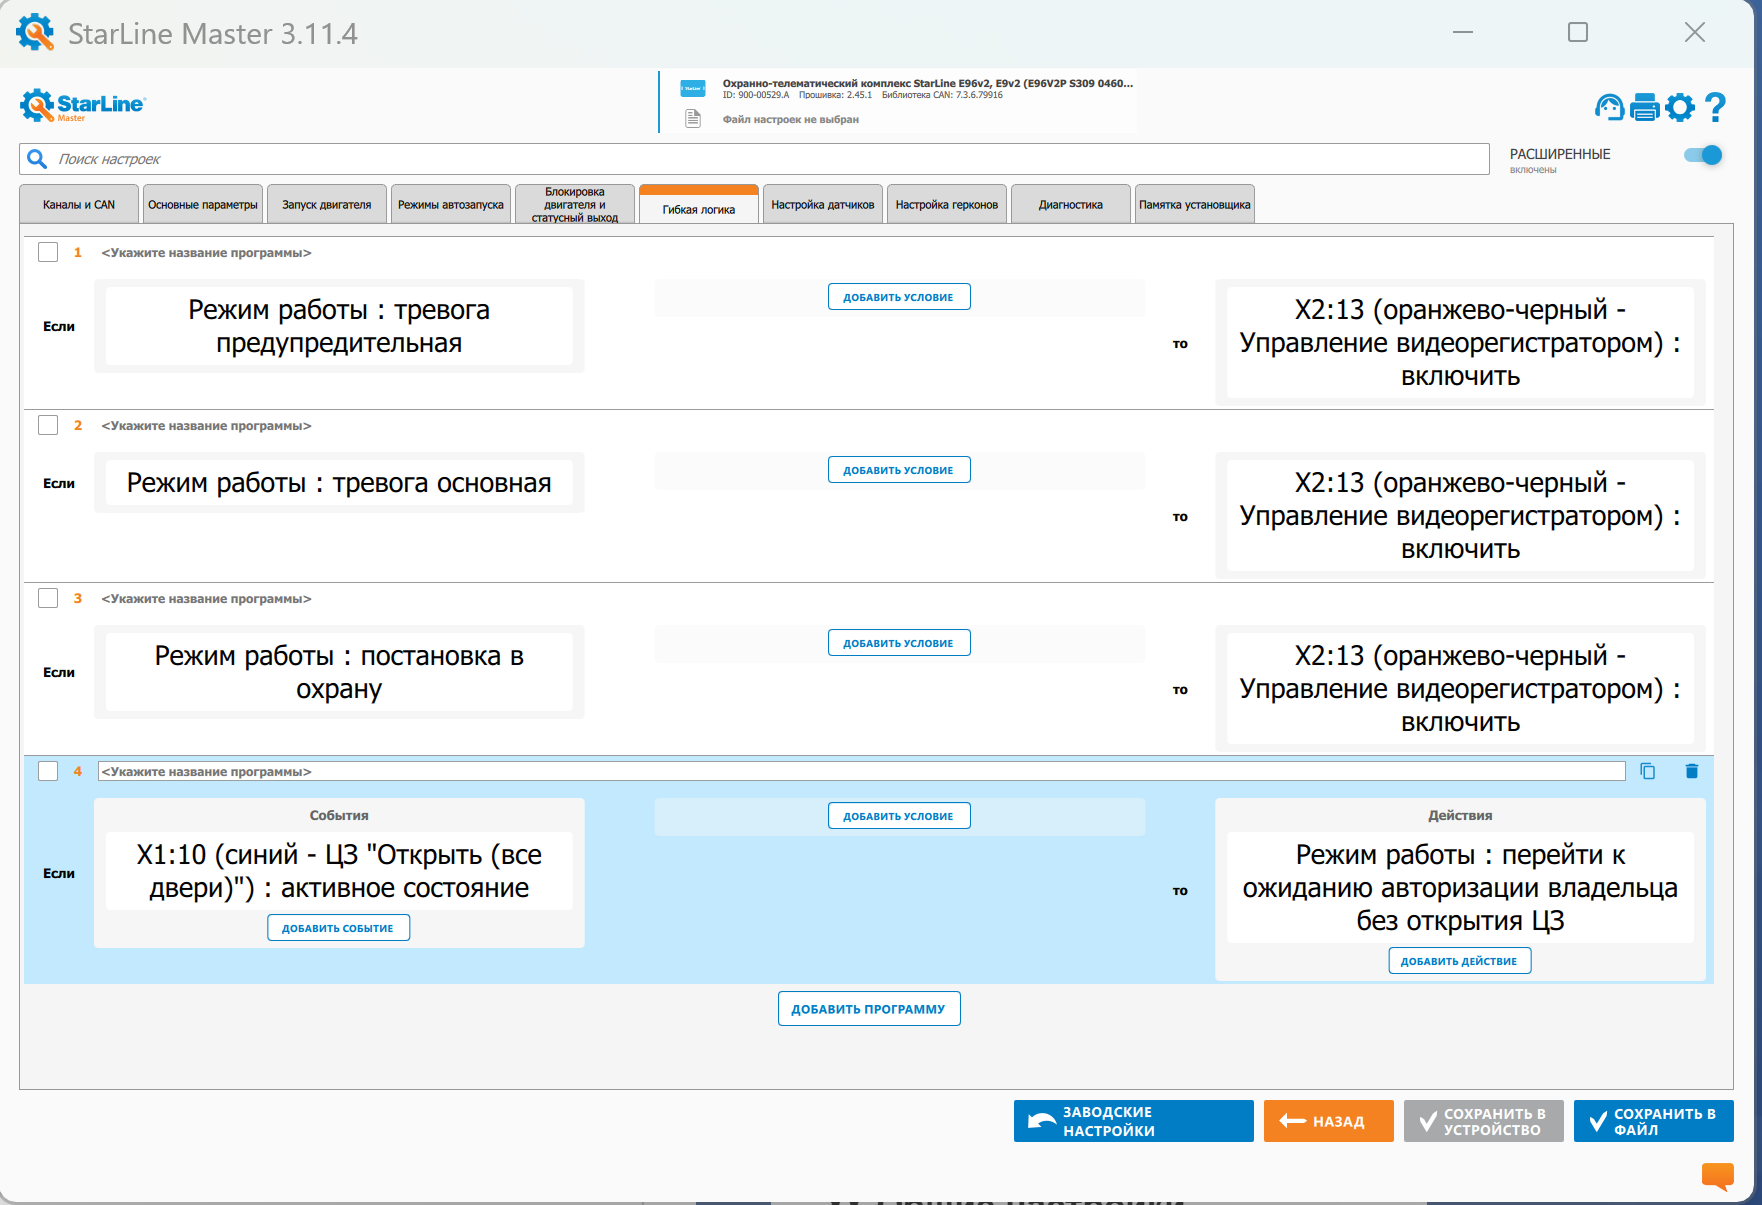Add a condition to program 2

click(899, 470)
